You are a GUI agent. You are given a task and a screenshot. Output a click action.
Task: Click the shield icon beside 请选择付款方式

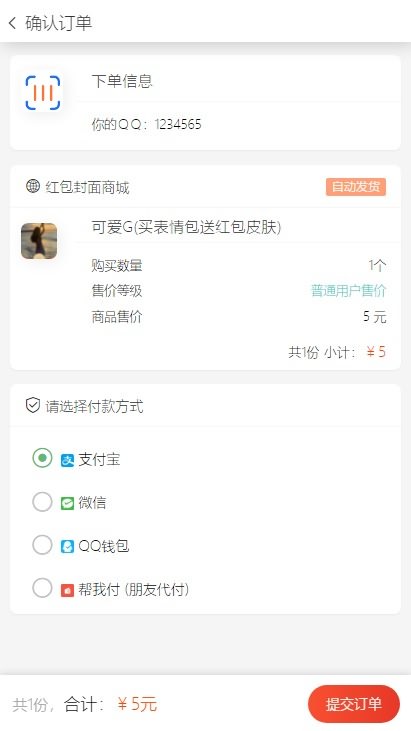(x=33, y=406)
